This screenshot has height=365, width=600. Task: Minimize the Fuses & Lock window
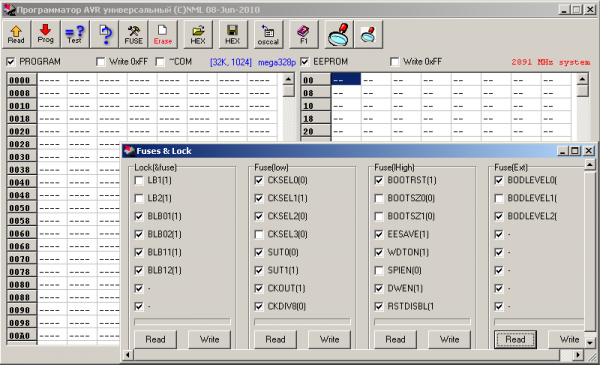[x=562, y=151]
